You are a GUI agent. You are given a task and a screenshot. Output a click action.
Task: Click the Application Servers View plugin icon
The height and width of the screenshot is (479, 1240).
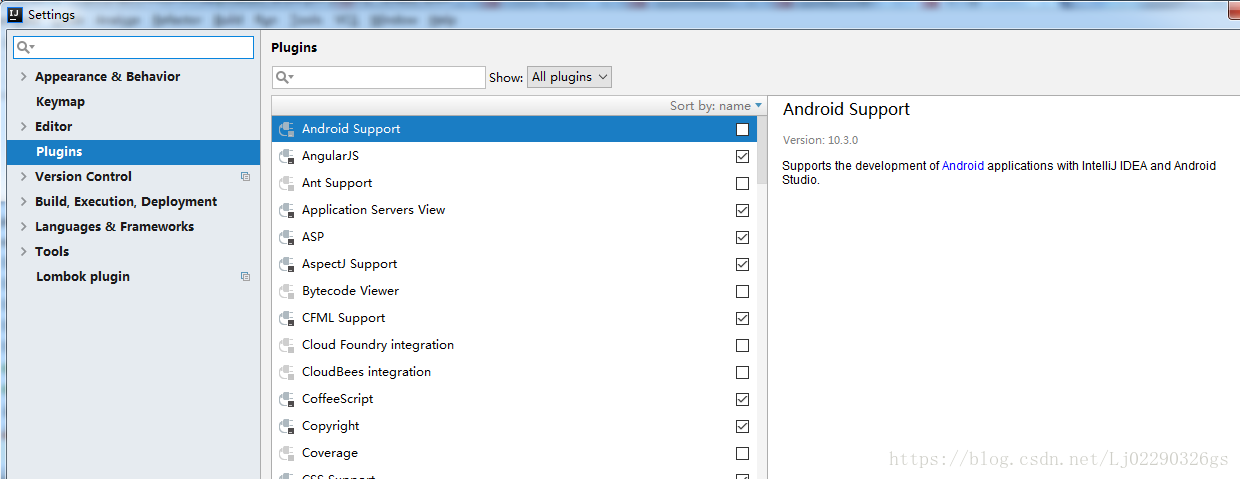287,210
